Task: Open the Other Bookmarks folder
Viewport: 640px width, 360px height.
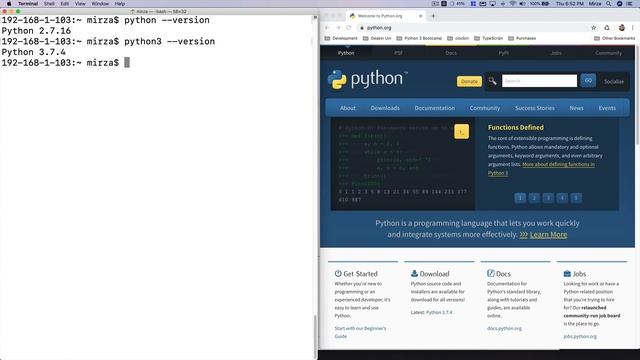Action: tap(615, 38)
